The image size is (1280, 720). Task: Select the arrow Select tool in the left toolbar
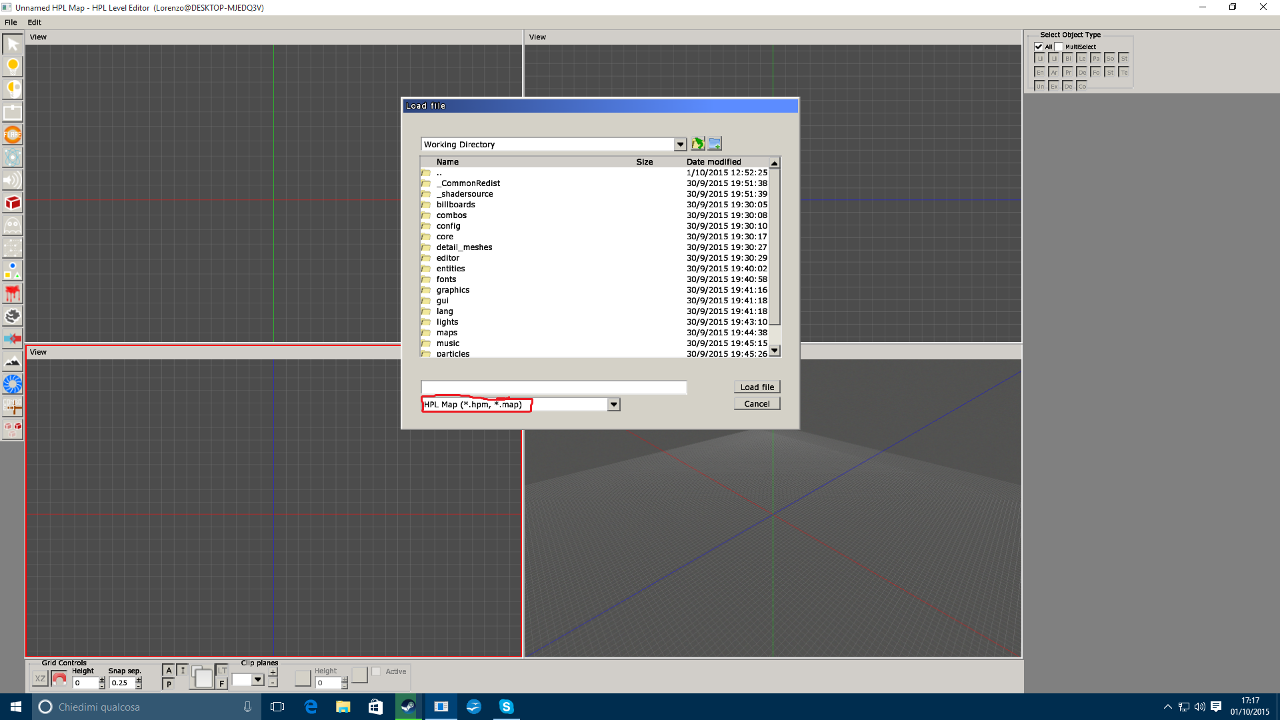click(x=12, y=44)
